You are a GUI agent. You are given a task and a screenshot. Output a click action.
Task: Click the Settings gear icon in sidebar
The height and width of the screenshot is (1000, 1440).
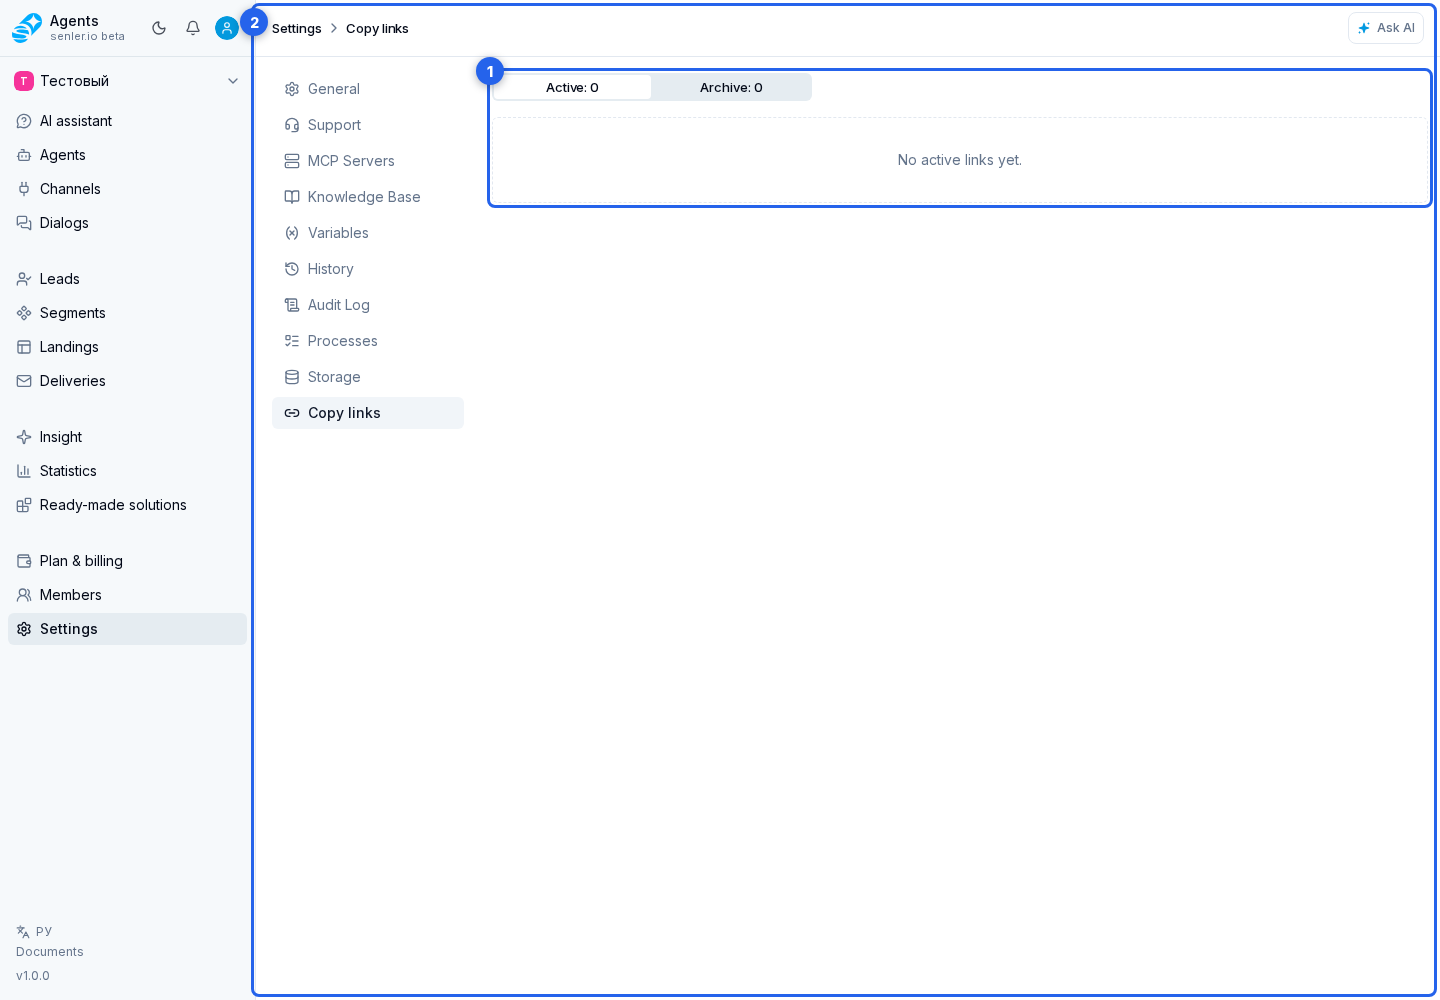(x=24, y=629)
